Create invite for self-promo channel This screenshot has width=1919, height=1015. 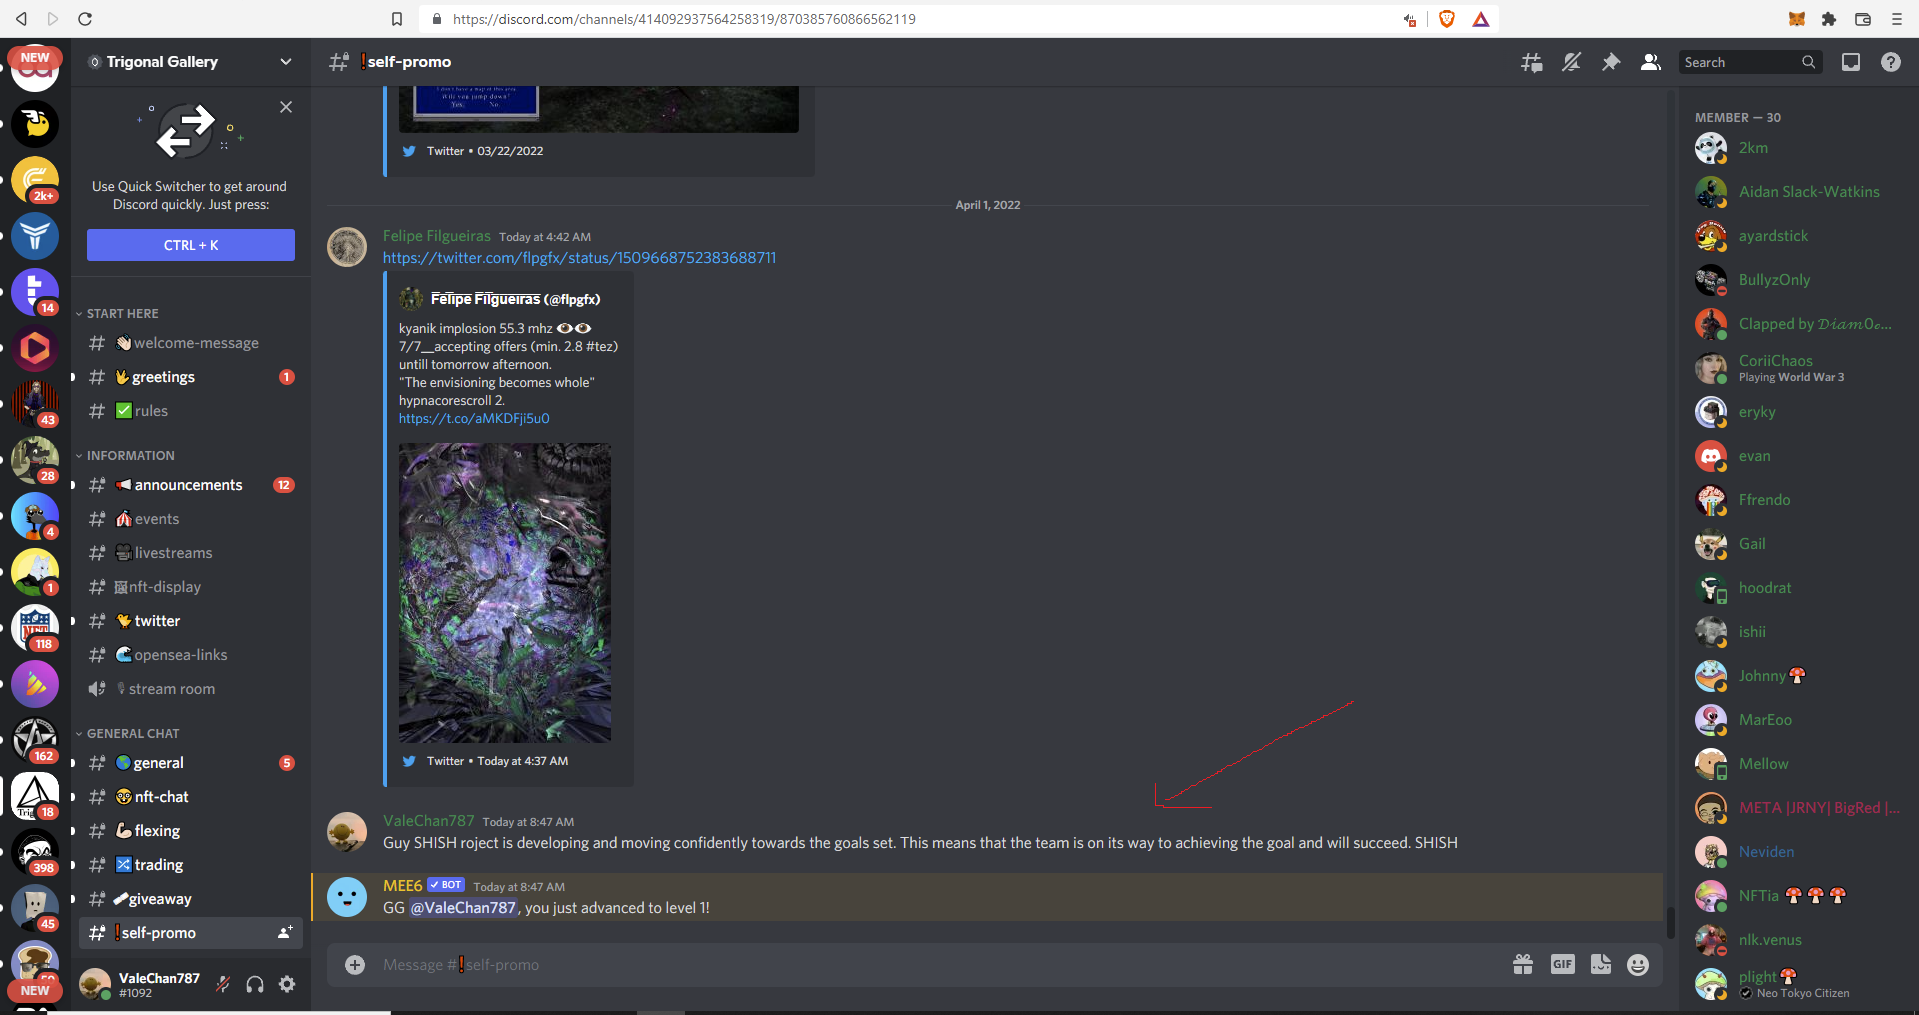tap(285, 933)
